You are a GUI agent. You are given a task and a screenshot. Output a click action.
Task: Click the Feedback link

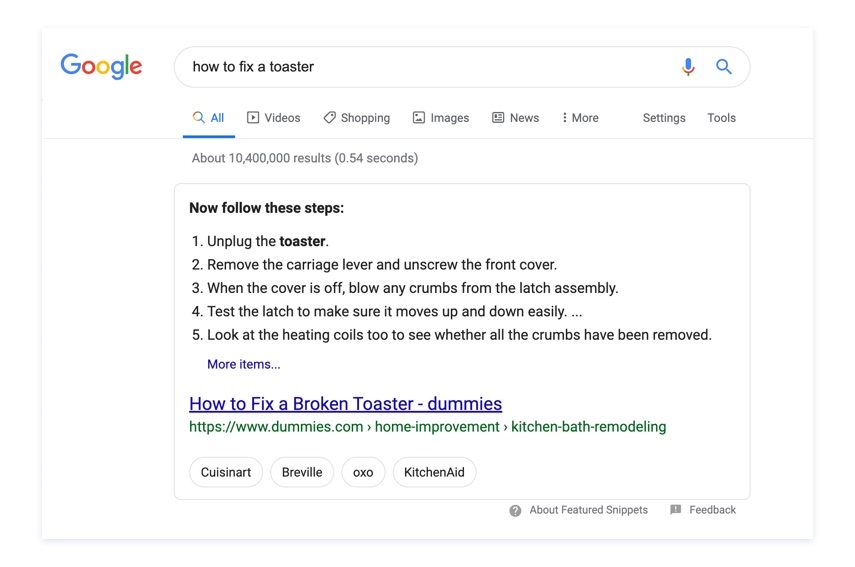[712, 510]
